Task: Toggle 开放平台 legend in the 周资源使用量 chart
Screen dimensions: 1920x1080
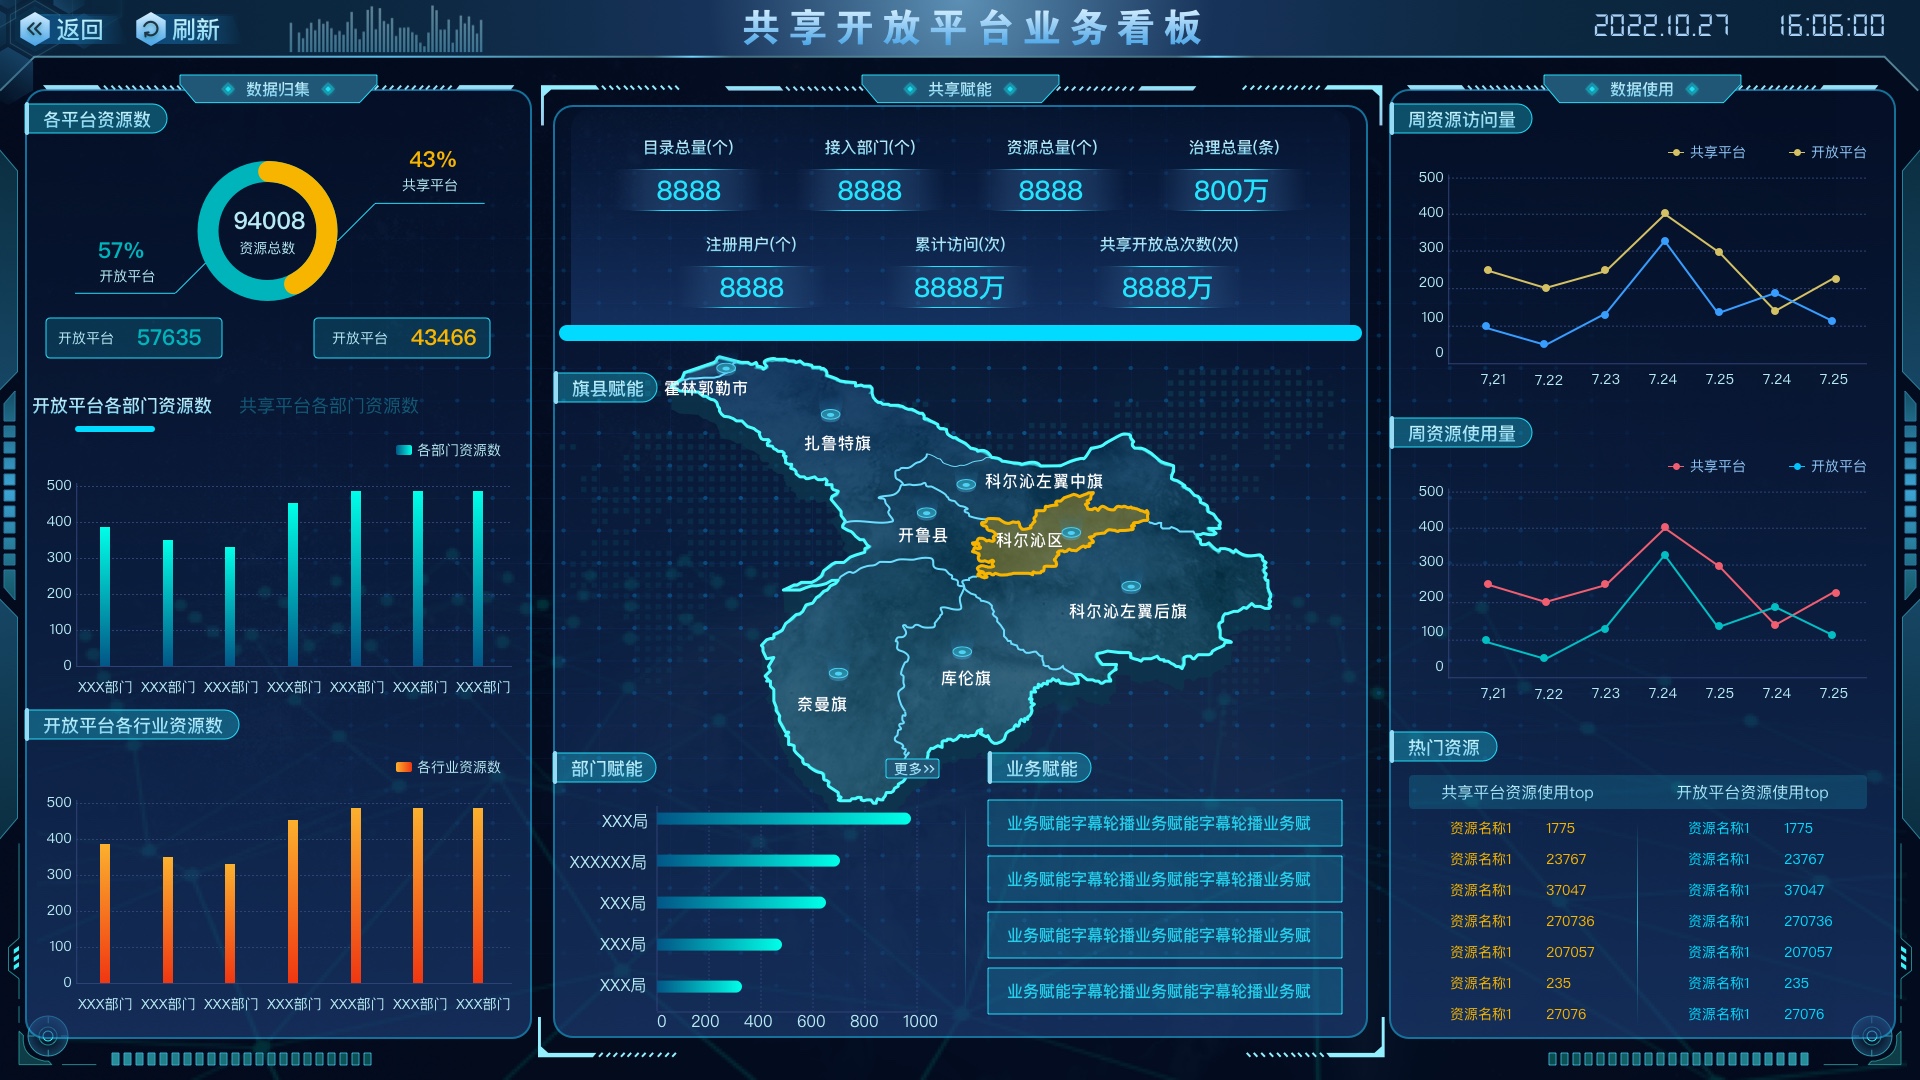Action: pyautogui.click(x=1828, y=467)
